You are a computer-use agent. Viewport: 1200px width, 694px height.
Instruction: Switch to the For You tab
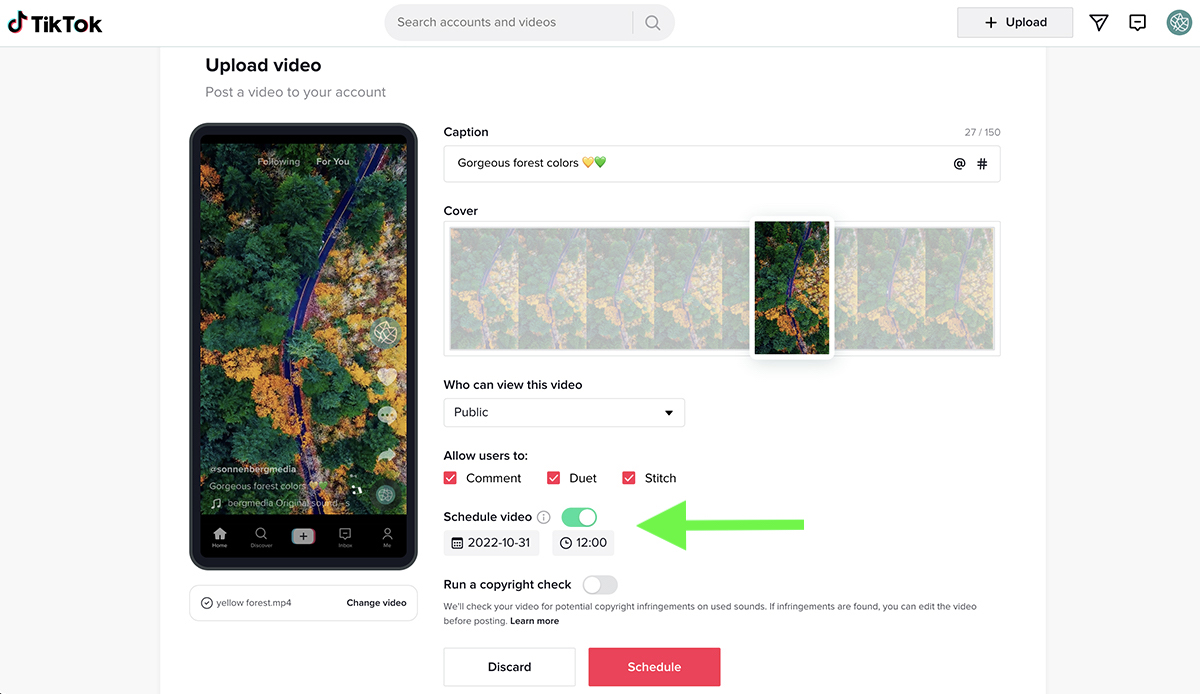[331, 161]
